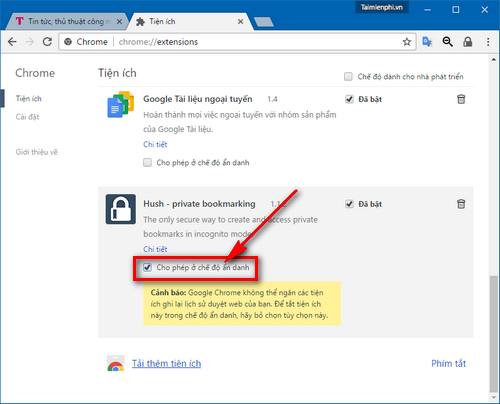Viewport: 500px width, 404px height.
Task: Uncheck Đã bật for Google Tài liệu ngoại tuyến
Action: point(349,99)
